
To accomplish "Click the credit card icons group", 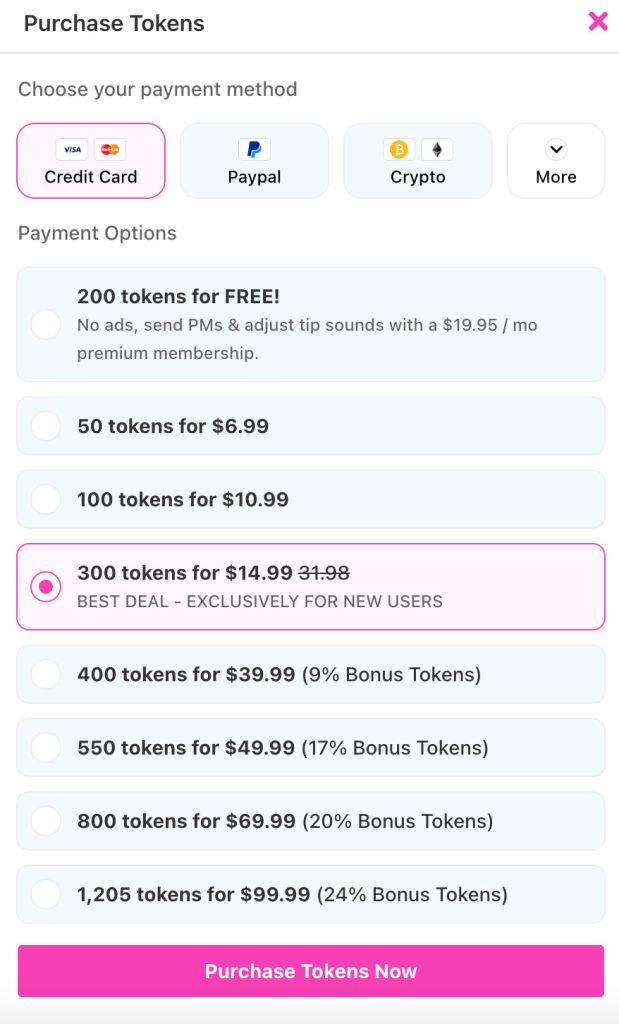I will (x=91, y=148).
